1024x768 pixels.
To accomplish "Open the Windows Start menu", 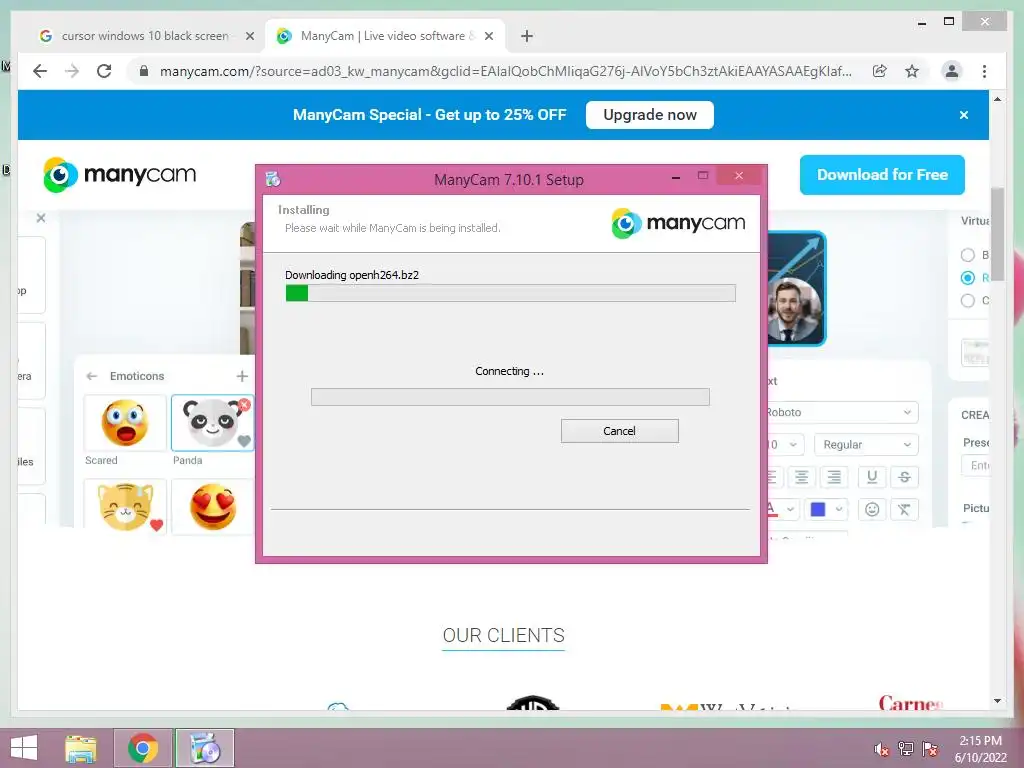I will (x=24, y=748).
